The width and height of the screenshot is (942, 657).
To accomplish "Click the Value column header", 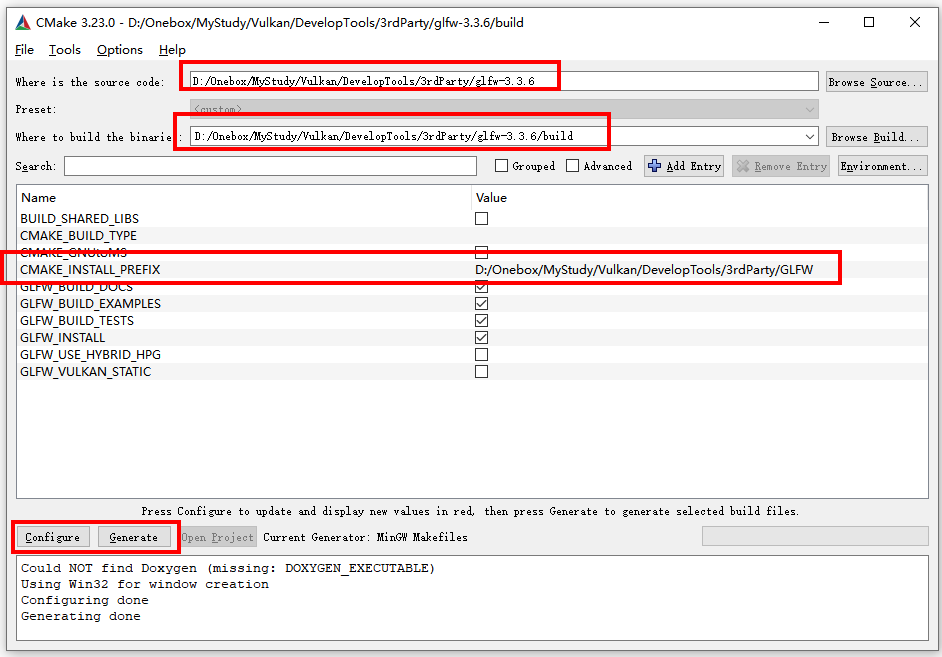I will pos(491,198).
